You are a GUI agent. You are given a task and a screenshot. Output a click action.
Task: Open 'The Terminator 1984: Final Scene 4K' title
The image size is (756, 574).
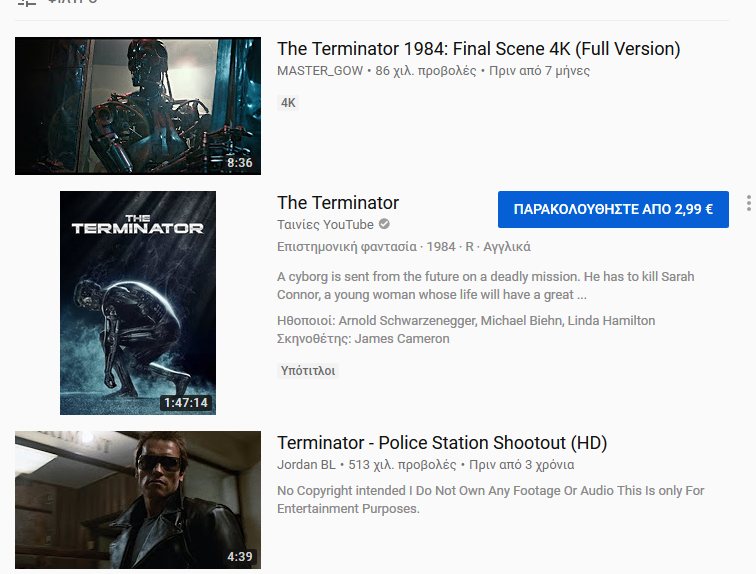click(478, 49)
